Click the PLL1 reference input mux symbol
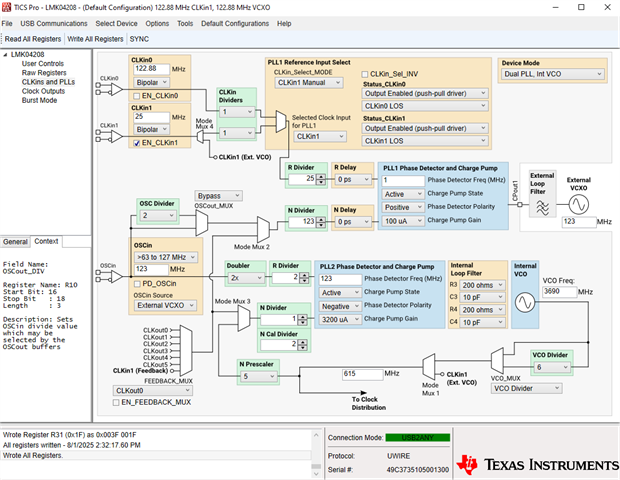The height and width of the screenshot is (480, 620). [x=281, y=121]
